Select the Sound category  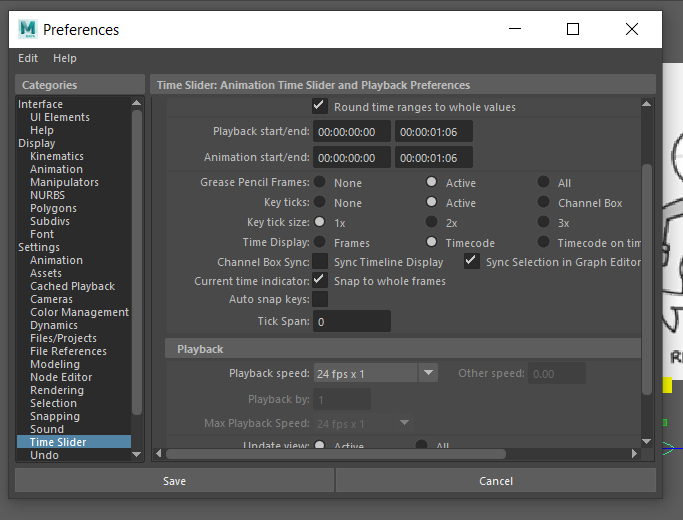[x=47, y=429]
